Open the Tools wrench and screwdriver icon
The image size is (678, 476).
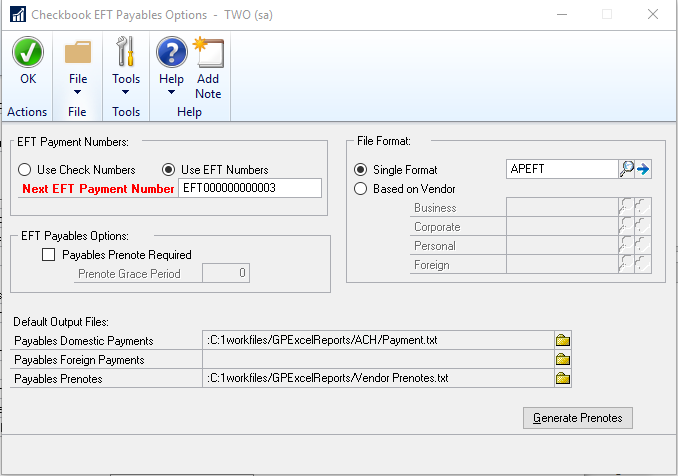(x=125, y=51)
